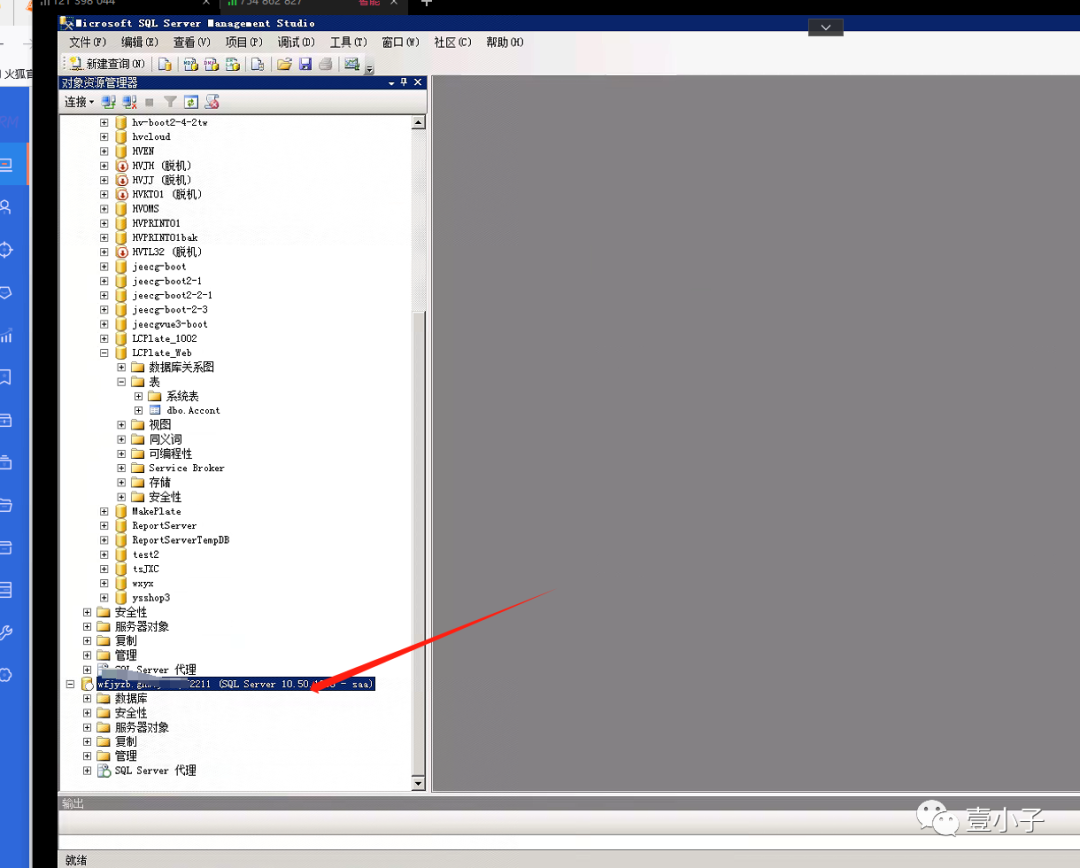Select the HVKT01 (脱机) database icon
The image size is (1080, 868).
point(122,195)
